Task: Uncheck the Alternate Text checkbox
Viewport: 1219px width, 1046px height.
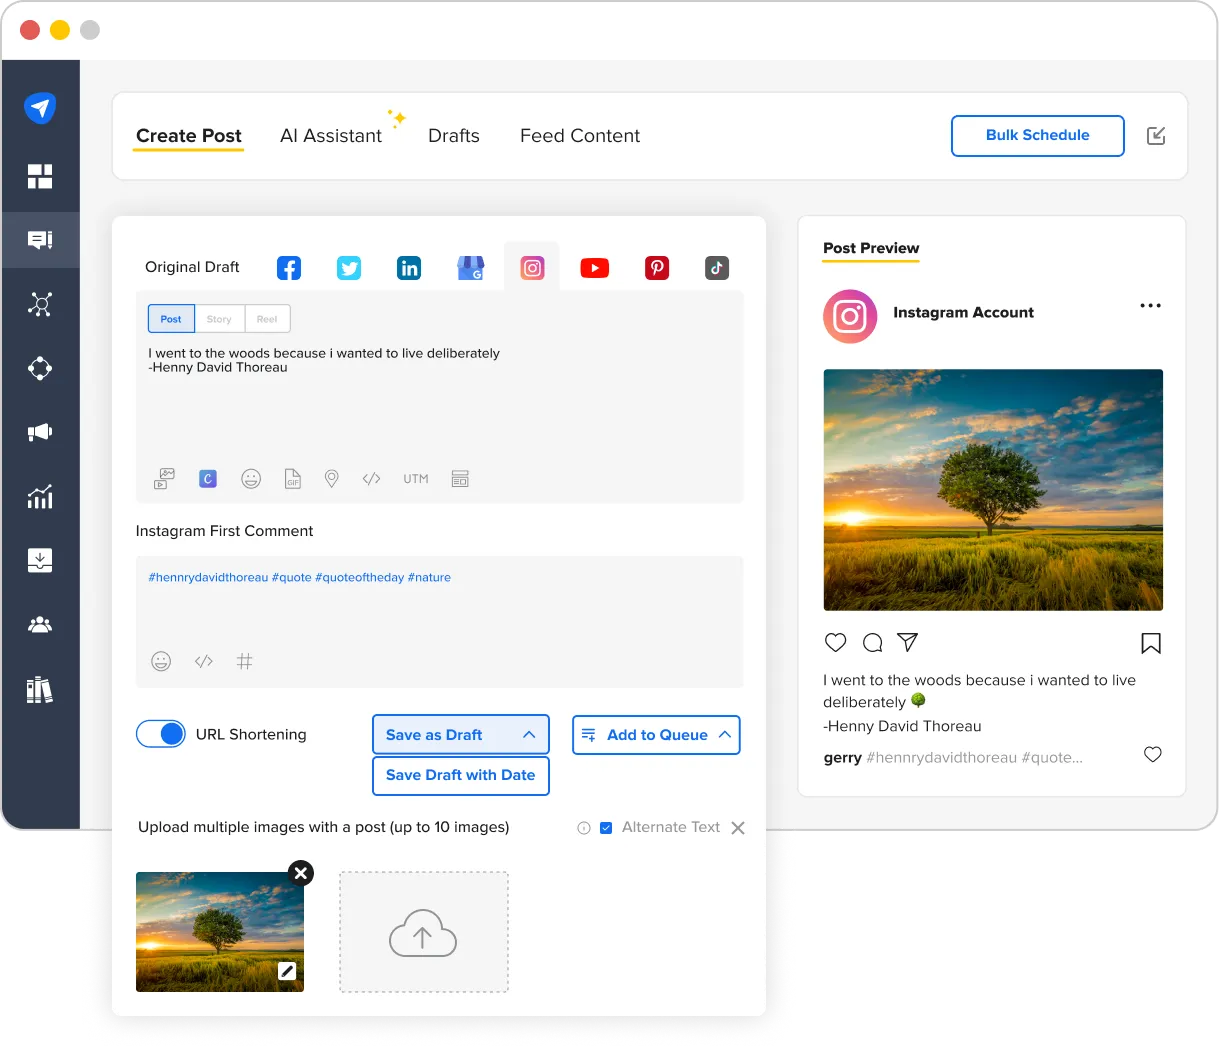Action: [x=608, y=827]
